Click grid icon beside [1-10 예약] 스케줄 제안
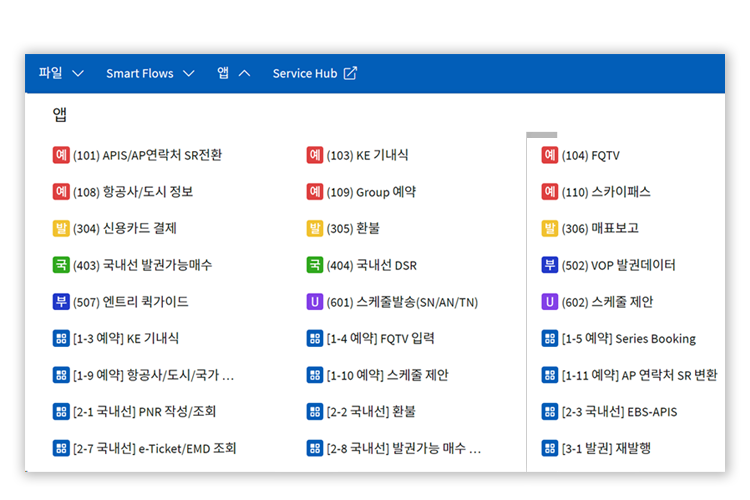This screenshot has width=750, height=500. (315, 375)
